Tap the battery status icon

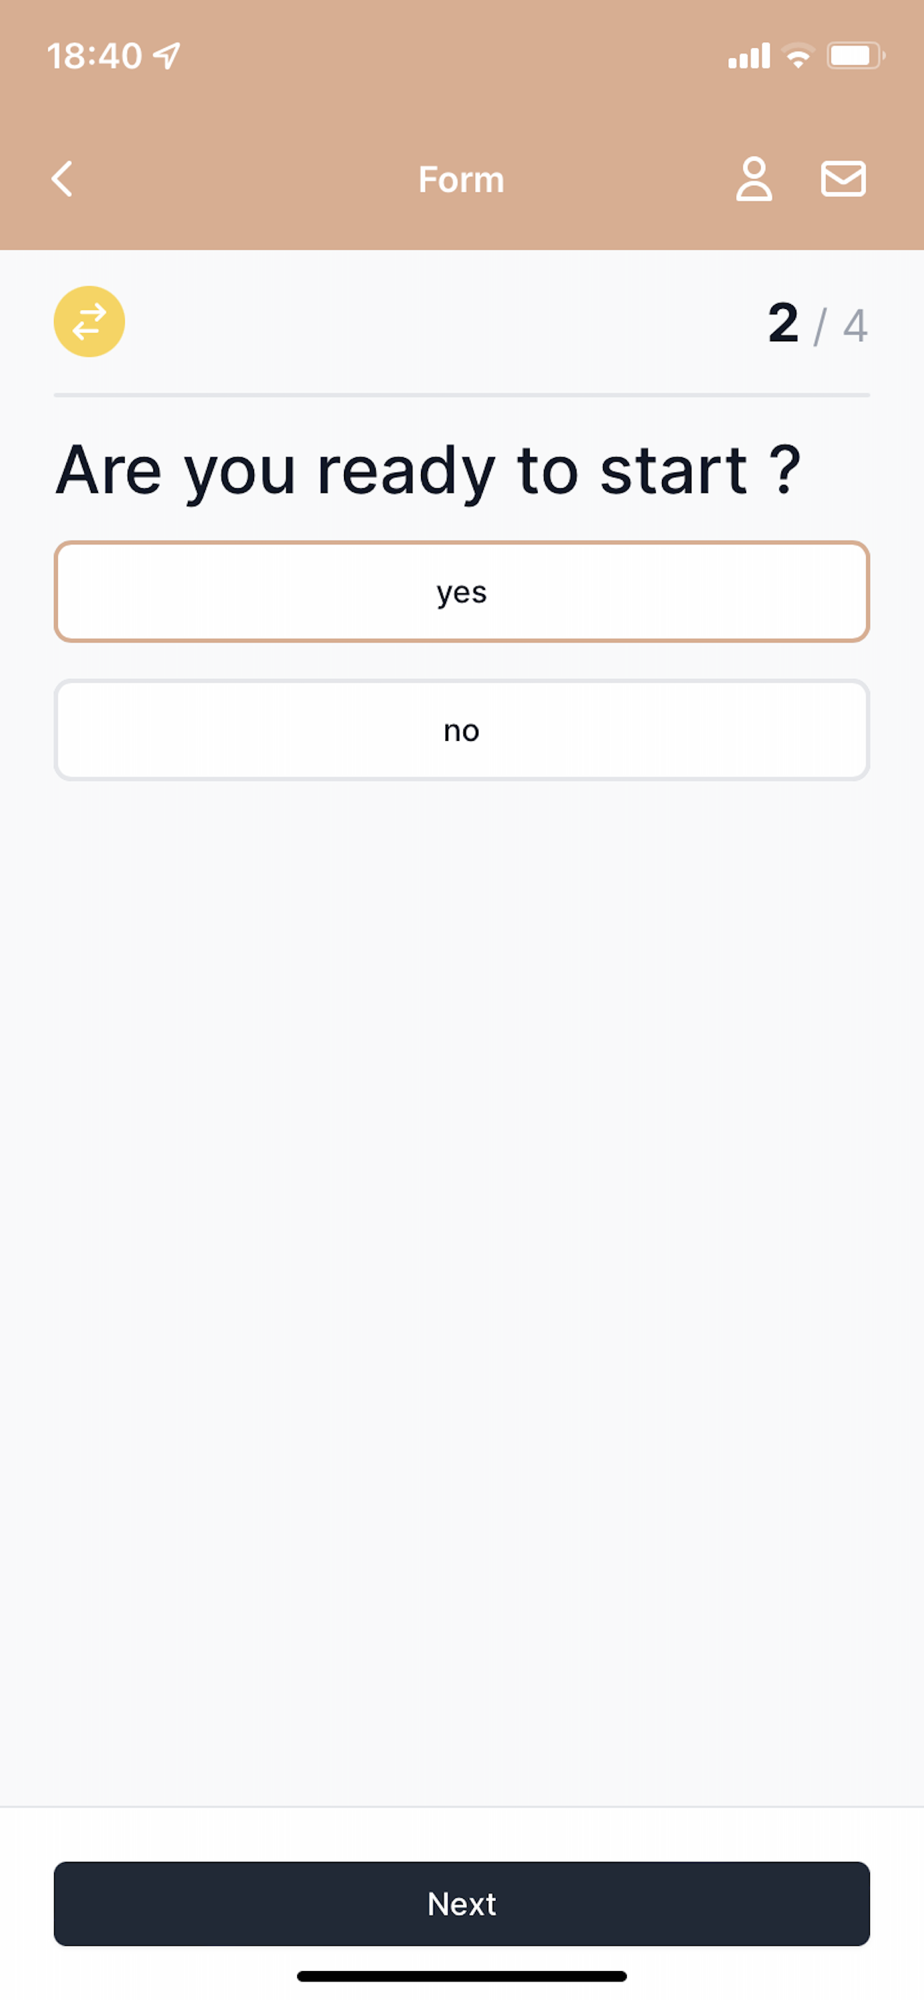855,56
